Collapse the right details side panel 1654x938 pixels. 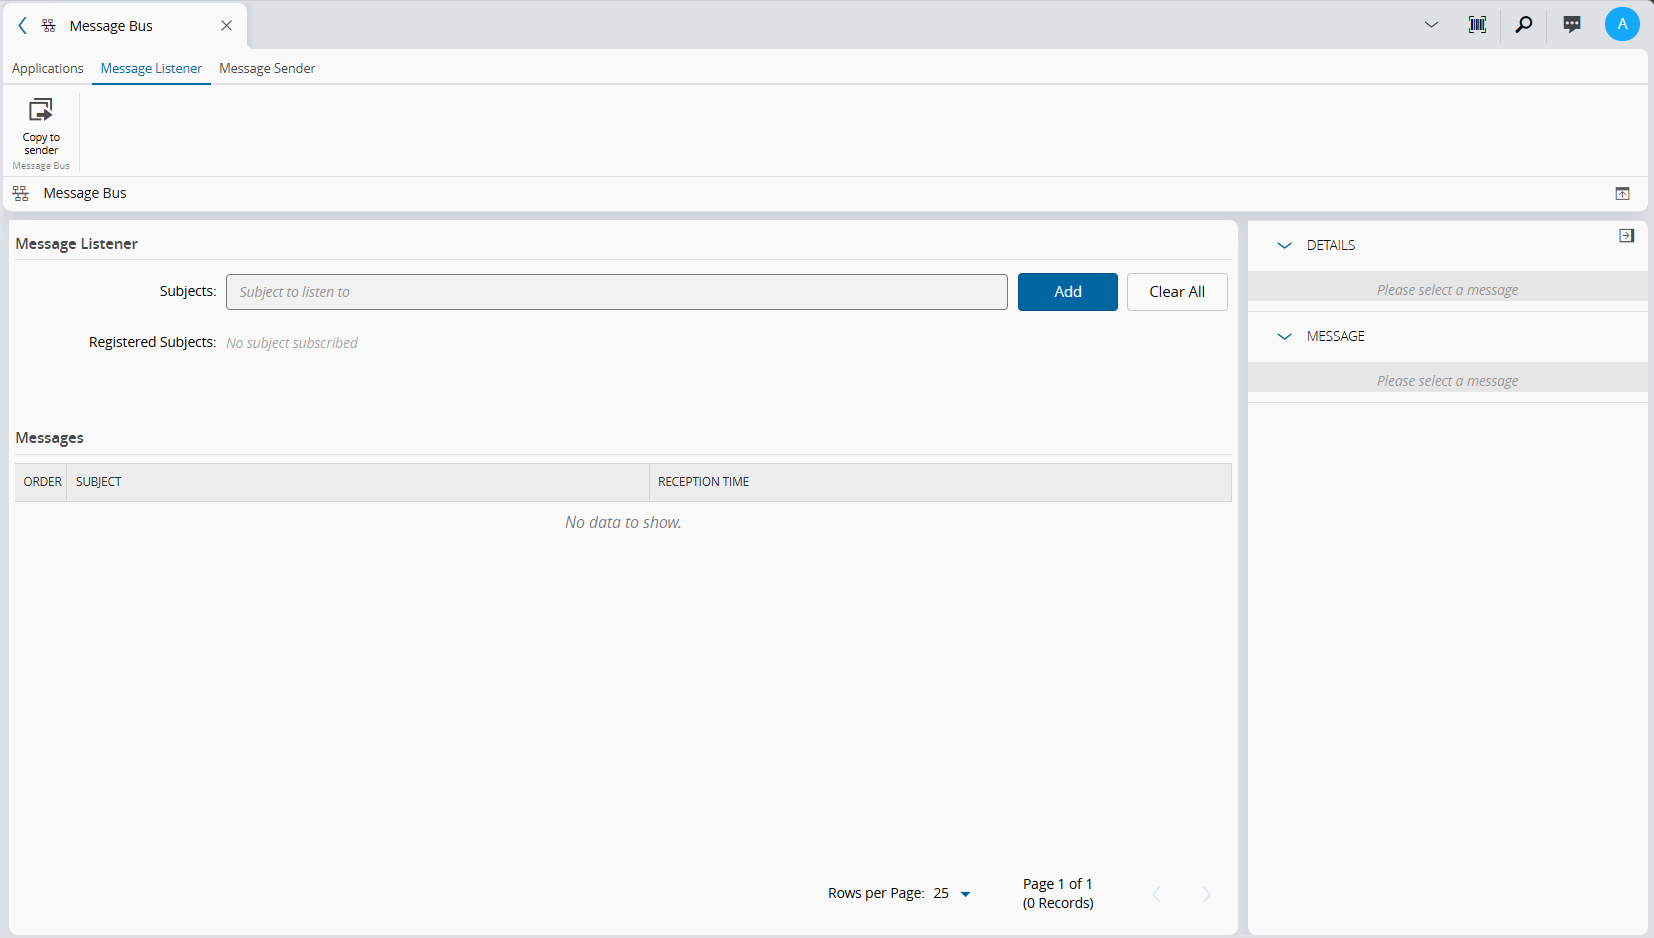[x=1627, y=236]
